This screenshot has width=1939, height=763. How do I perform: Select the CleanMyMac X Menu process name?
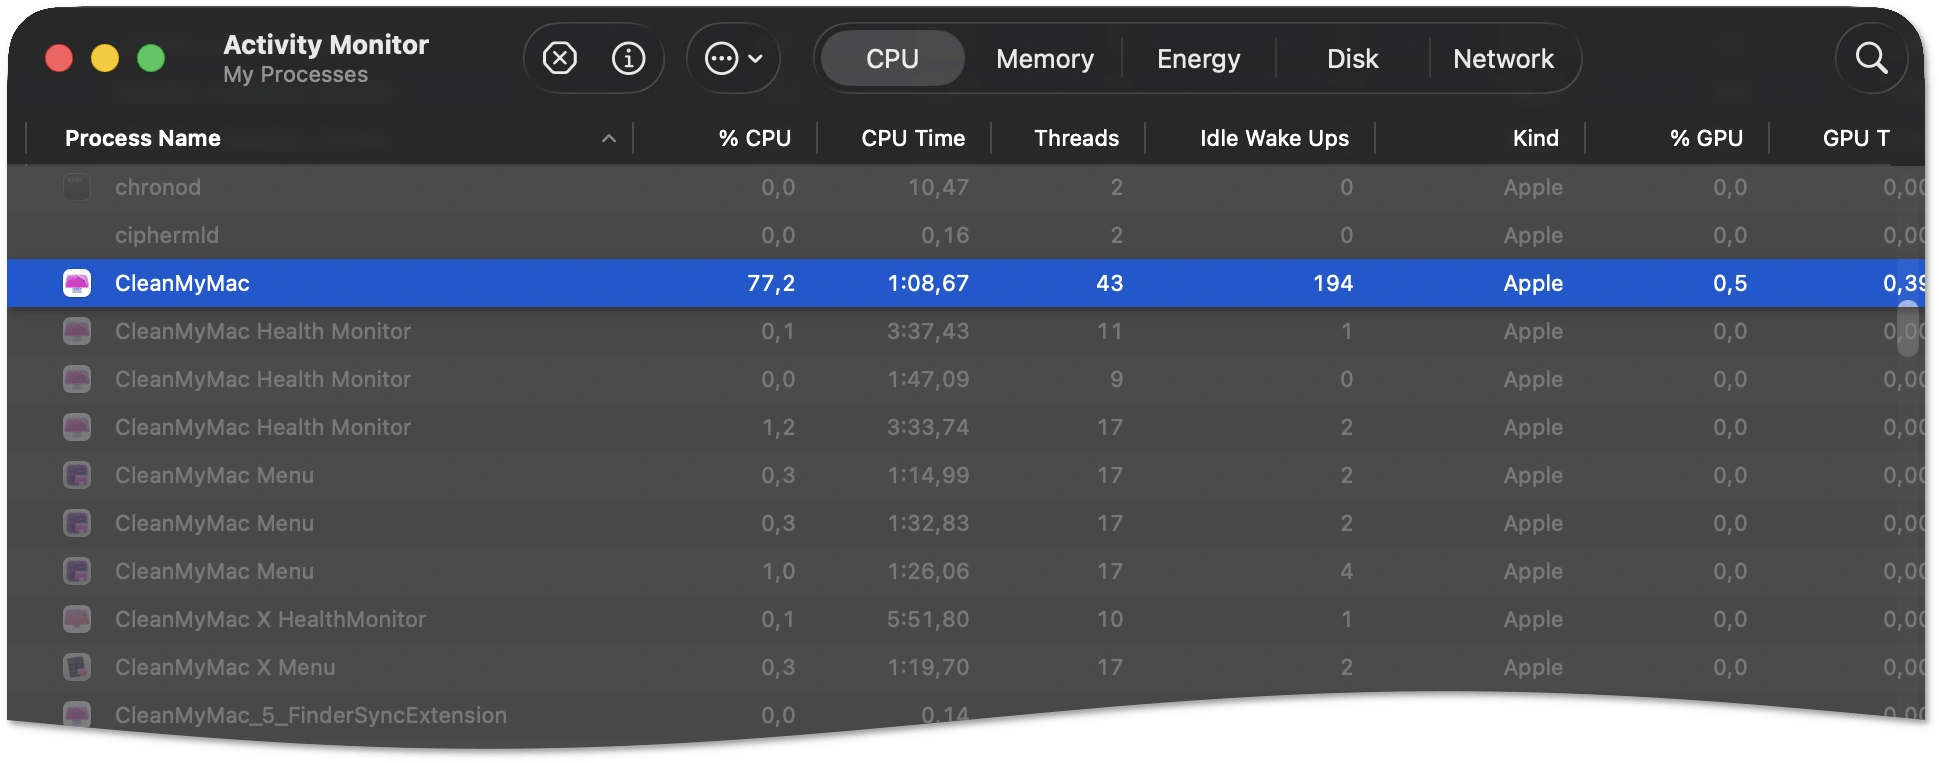click(x=225, y=667)
